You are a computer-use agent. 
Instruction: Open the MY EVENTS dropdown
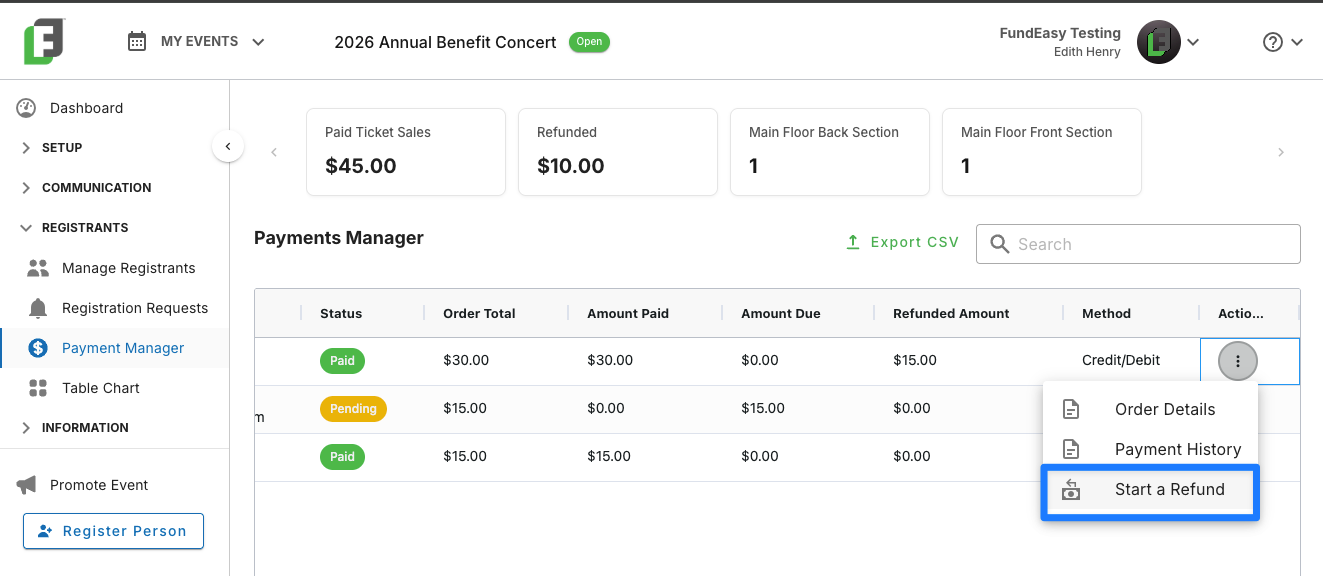tap(196, 42)
